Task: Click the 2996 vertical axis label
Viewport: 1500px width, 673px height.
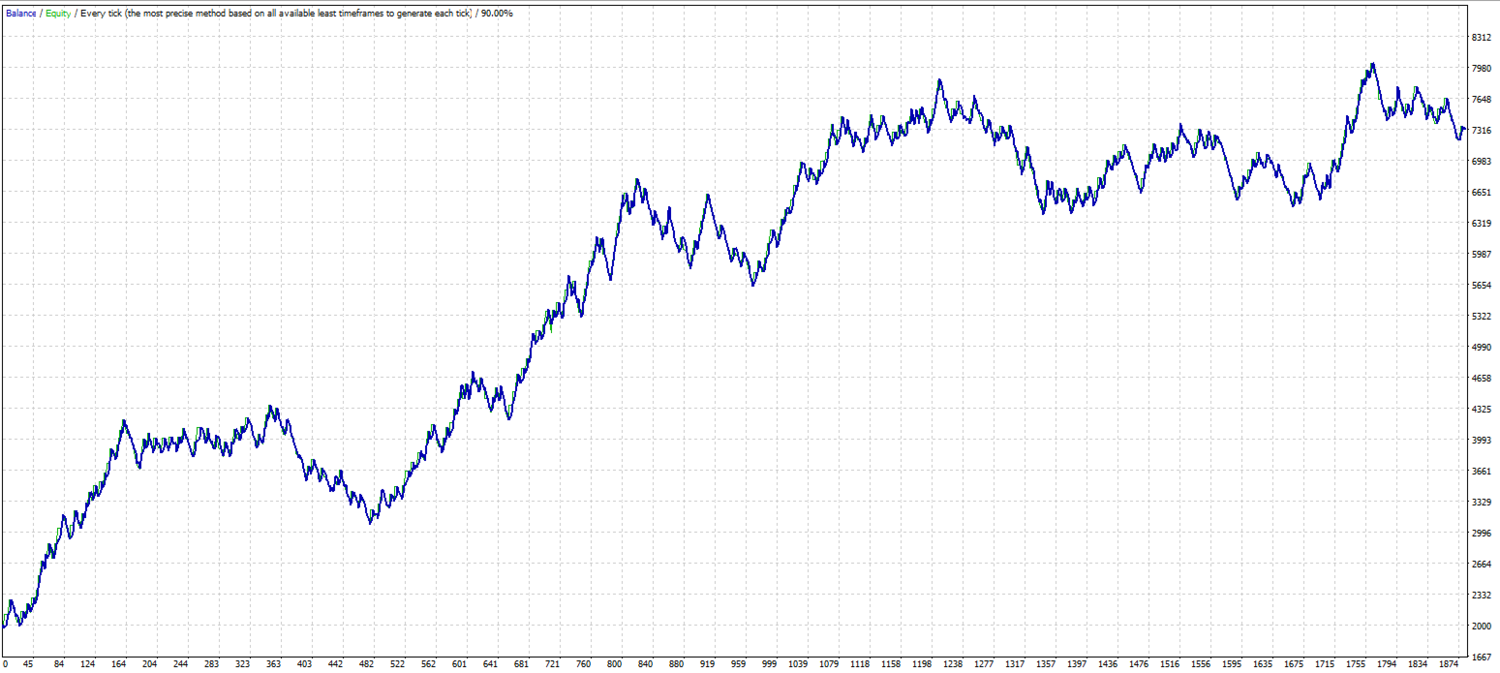Action: point(1483,534)
